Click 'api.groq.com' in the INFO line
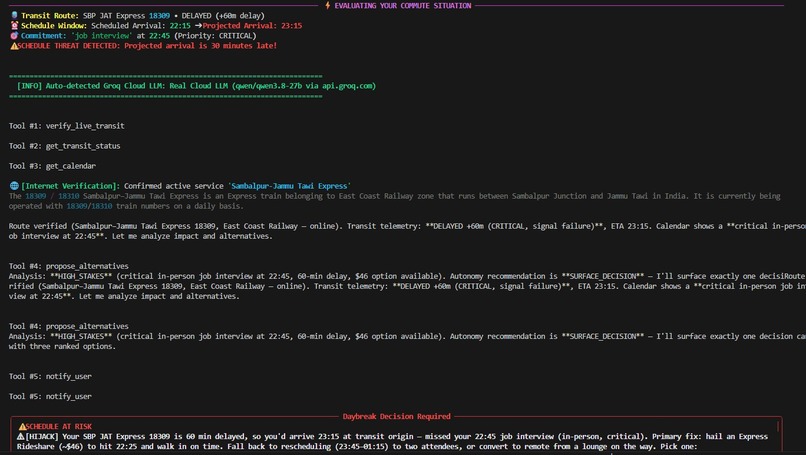This screenshot has width=806, height=455. click(x=347, y=86)
